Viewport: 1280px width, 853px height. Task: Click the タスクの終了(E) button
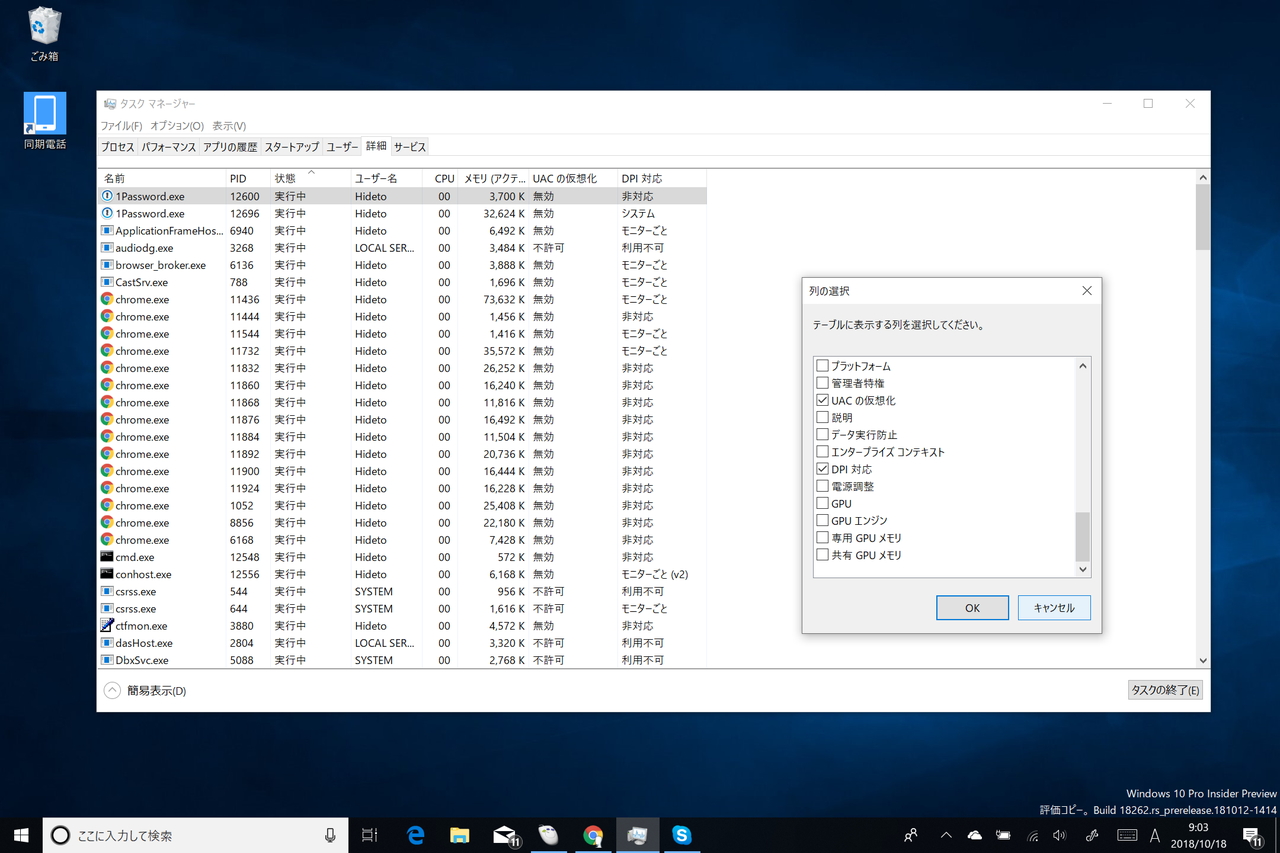1165,690
